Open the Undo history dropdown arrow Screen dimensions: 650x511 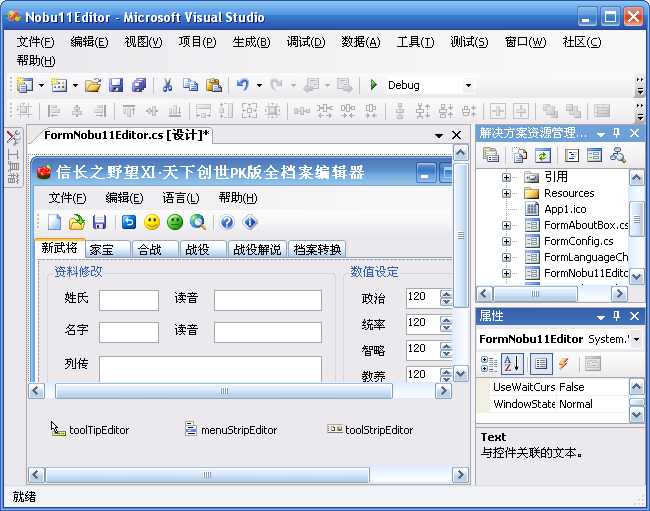(259, 86)
